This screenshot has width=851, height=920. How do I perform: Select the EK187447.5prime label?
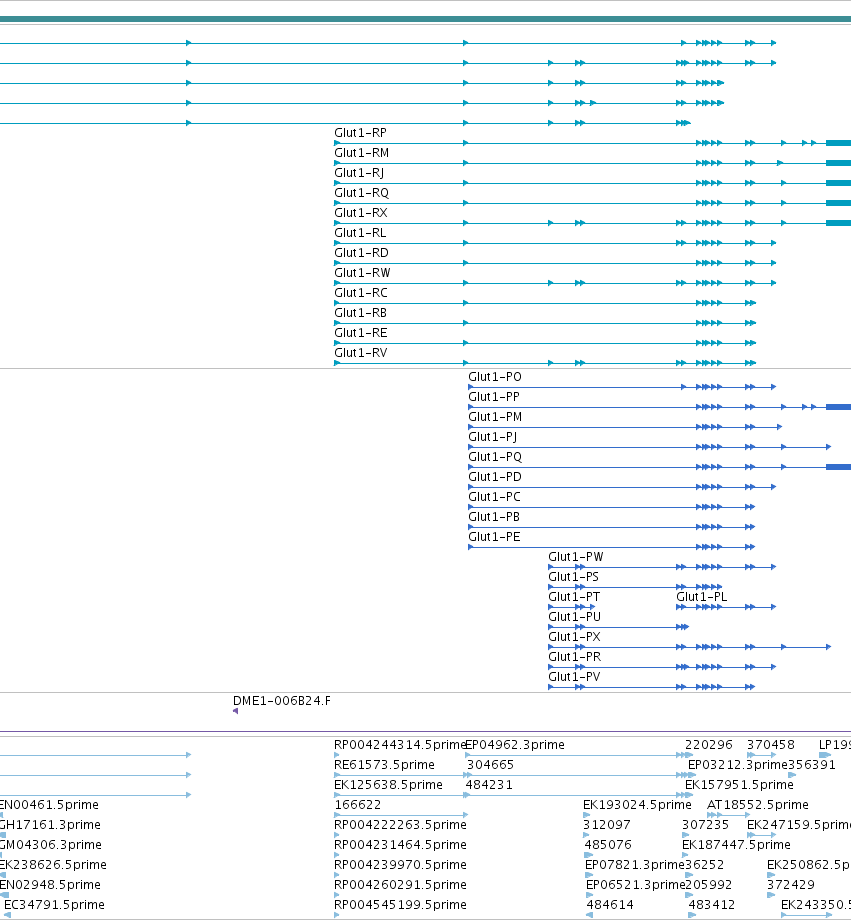[x=736, y=844]
